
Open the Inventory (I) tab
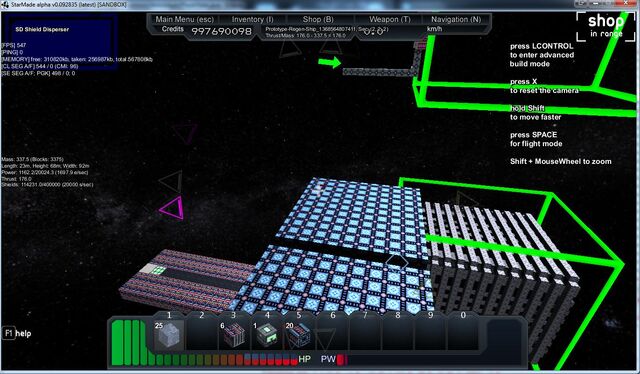coord(252,19)
